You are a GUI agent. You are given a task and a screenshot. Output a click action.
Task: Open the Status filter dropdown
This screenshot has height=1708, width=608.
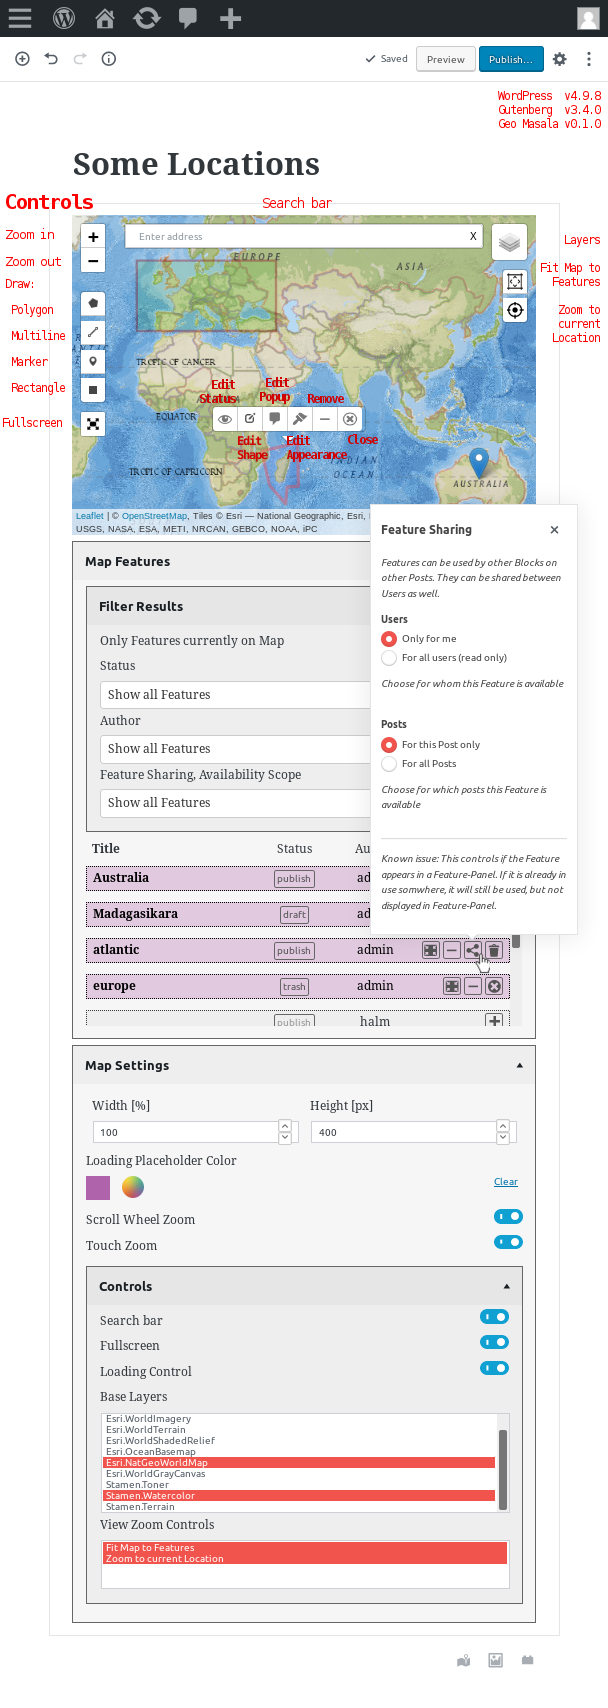(x=235, y=695)
